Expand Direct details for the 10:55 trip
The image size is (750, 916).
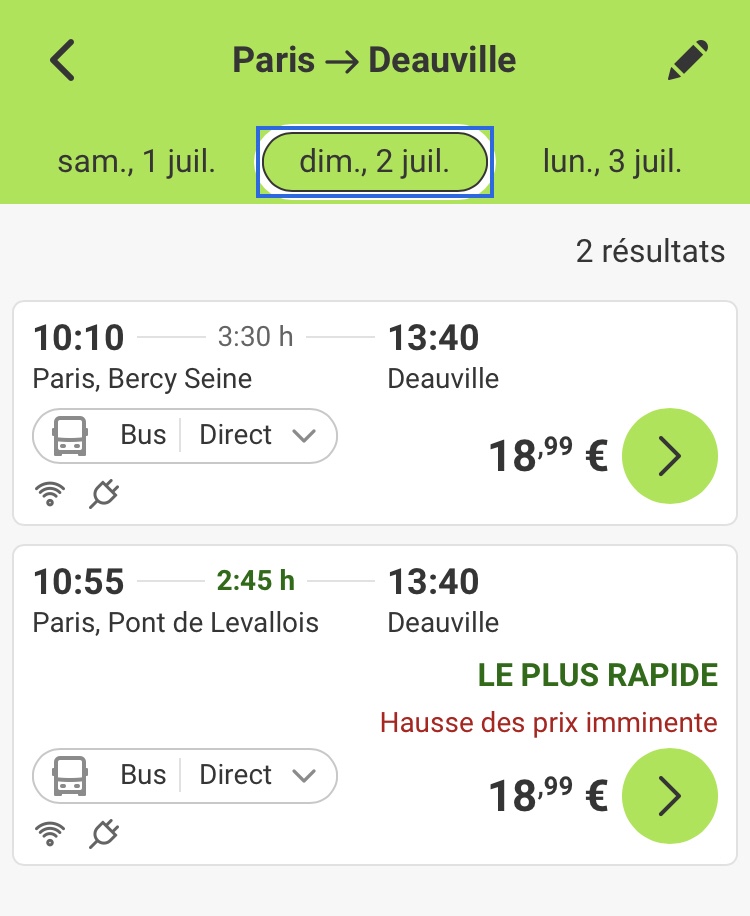pyautogui.click(x=258, y=776)
